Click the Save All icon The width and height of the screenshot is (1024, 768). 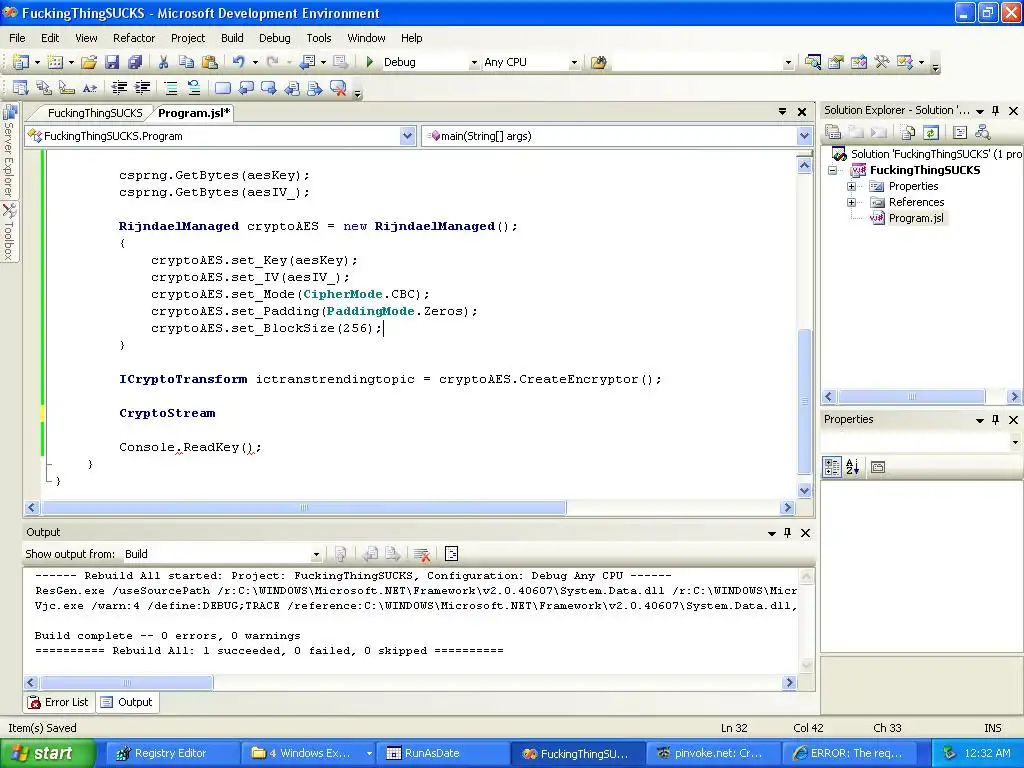135,62
